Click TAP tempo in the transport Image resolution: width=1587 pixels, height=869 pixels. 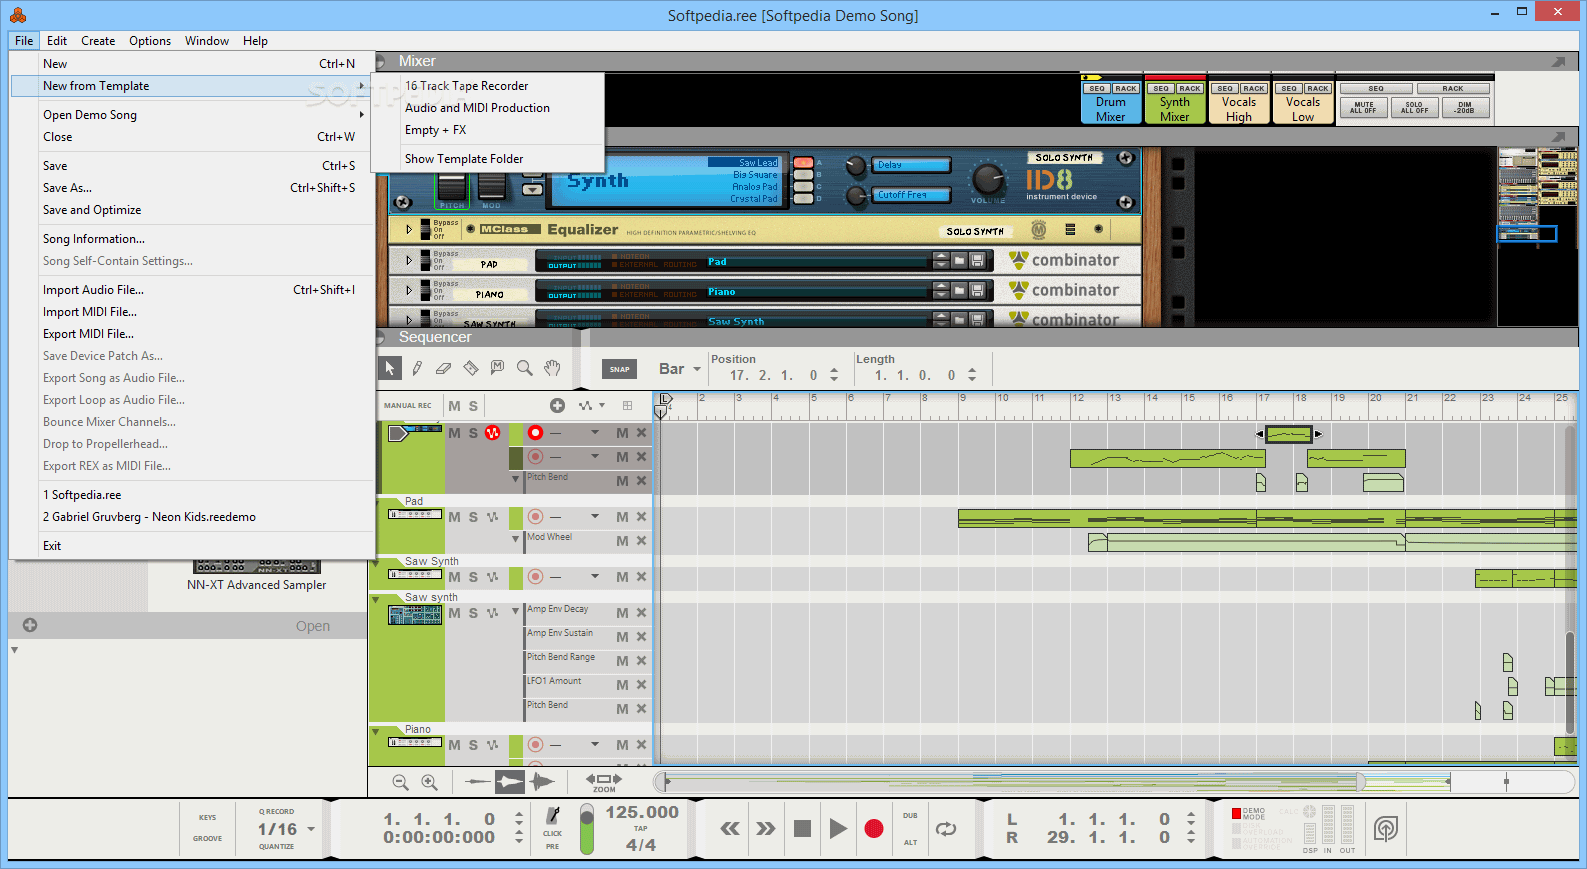click(641, 828)
